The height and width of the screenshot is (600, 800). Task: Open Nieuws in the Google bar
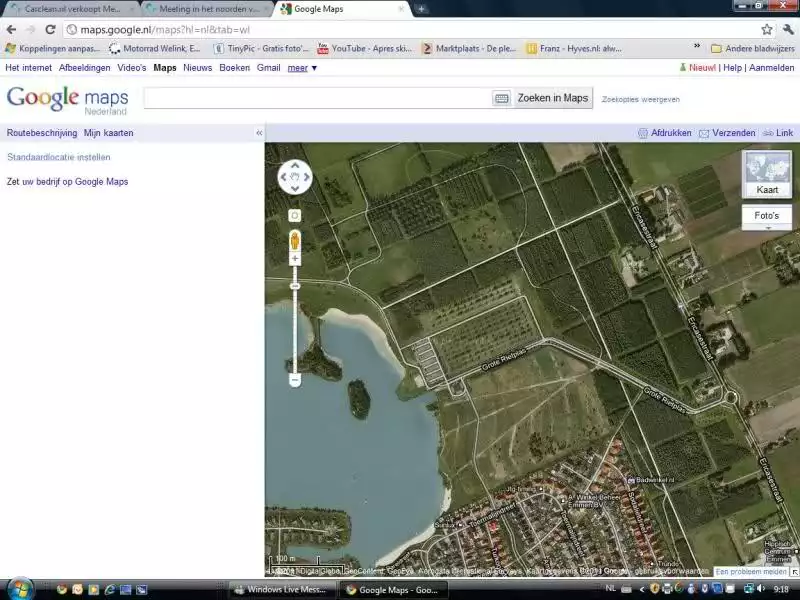point(197,68)
